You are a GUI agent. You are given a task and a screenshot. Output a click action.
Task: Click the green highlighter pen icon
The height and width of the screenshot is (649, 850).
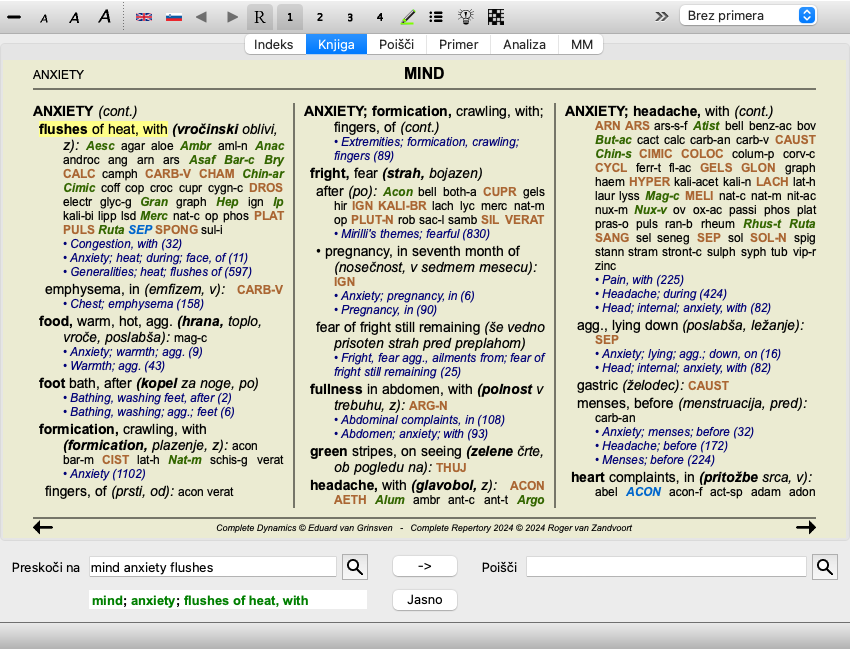click(408, 17)
